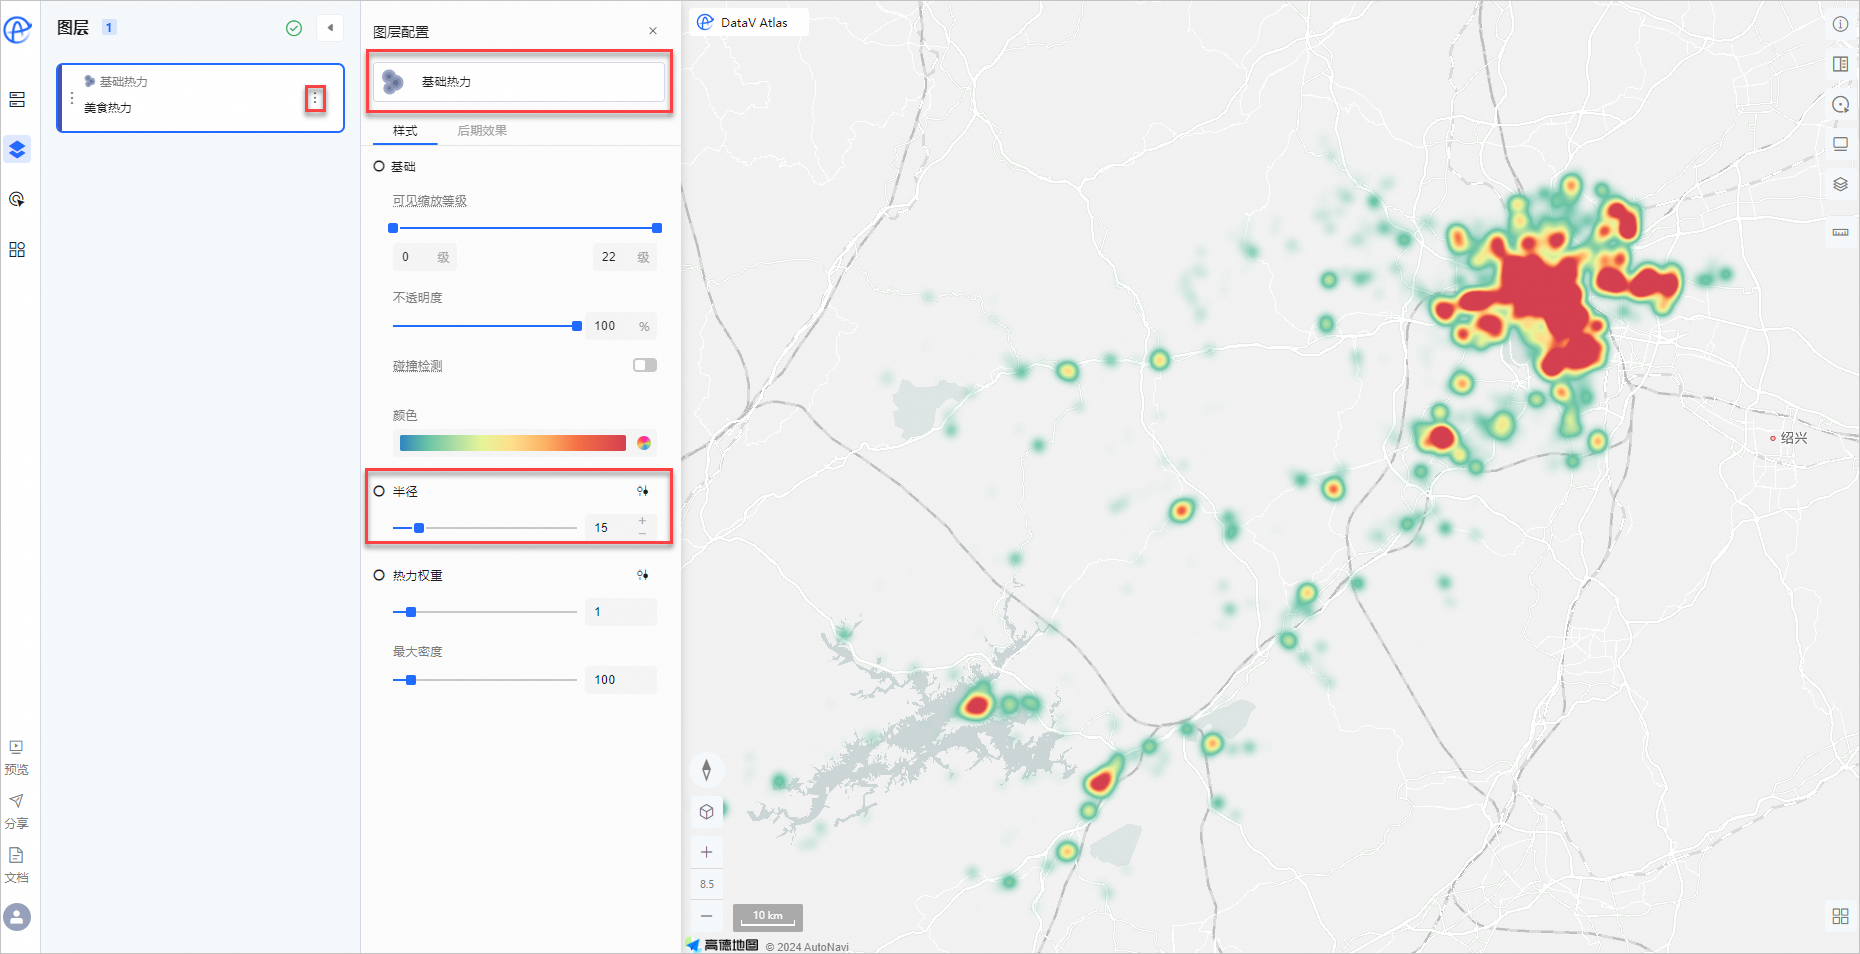Select the 美食热力 layer row
Screen dimensions: 1860x954
201,98
